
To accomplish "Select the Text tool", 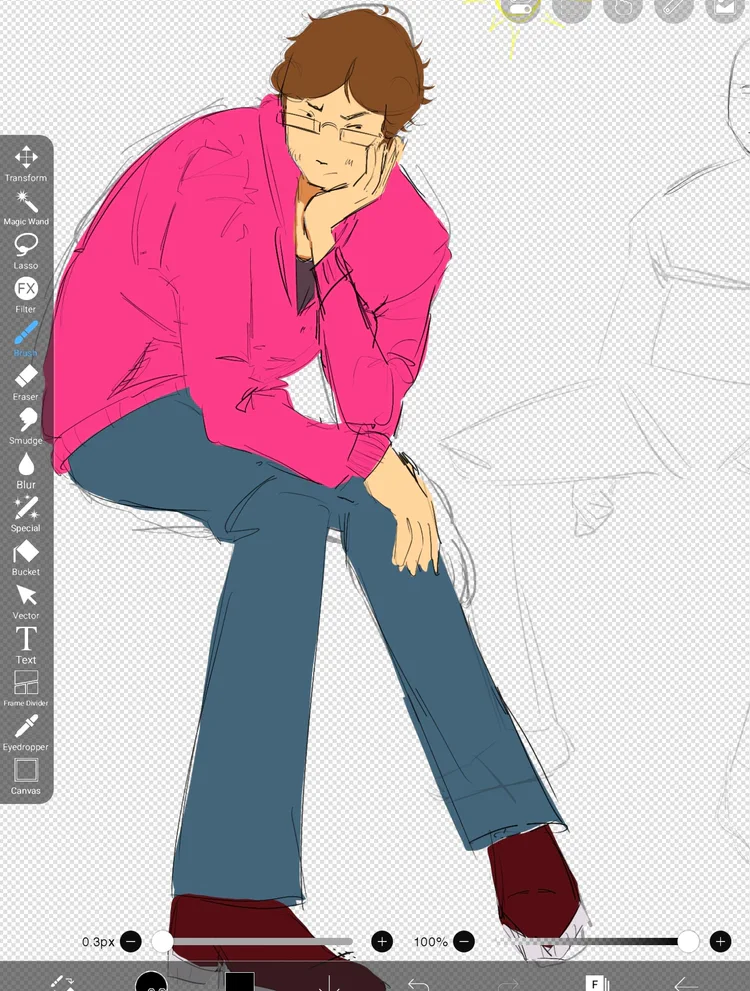I will tap(26, 645).
